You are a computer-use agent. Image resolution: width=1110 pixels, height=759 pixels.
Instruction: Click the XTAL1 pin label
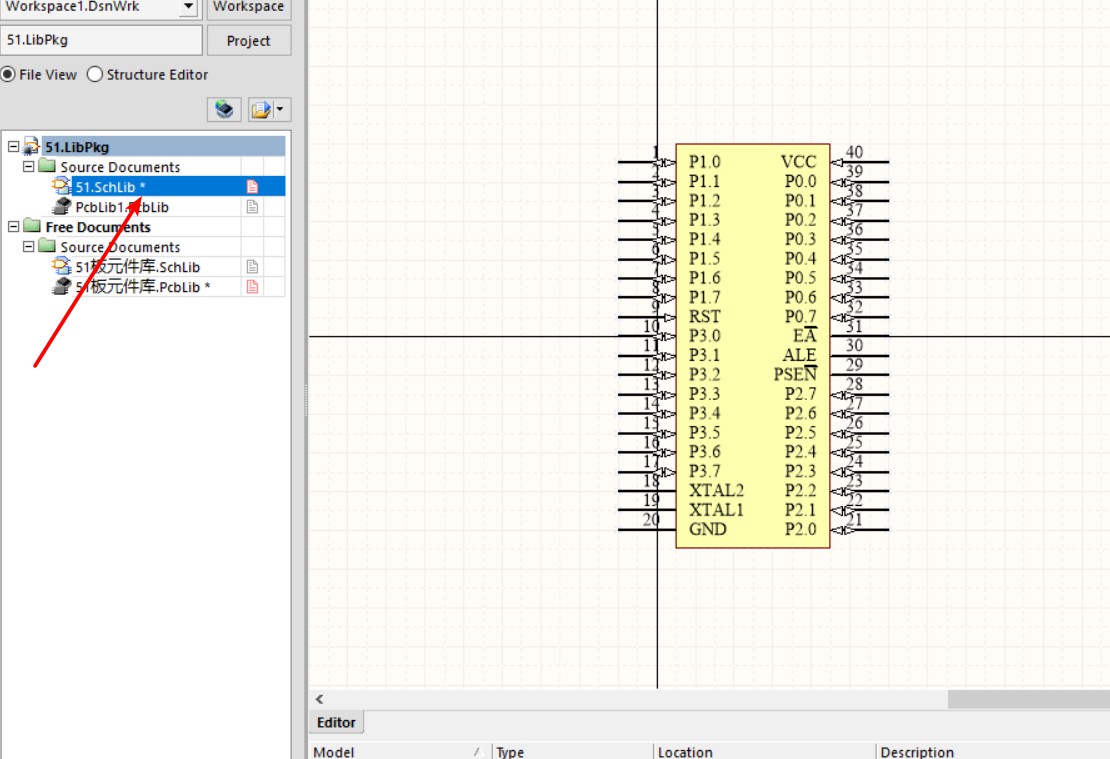click(x=716, y=510)
